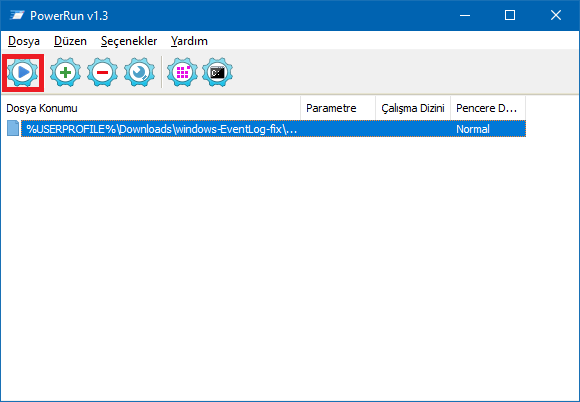Click the Normal window state cell
The image size is (580, 402).
[x=473, y=129]
